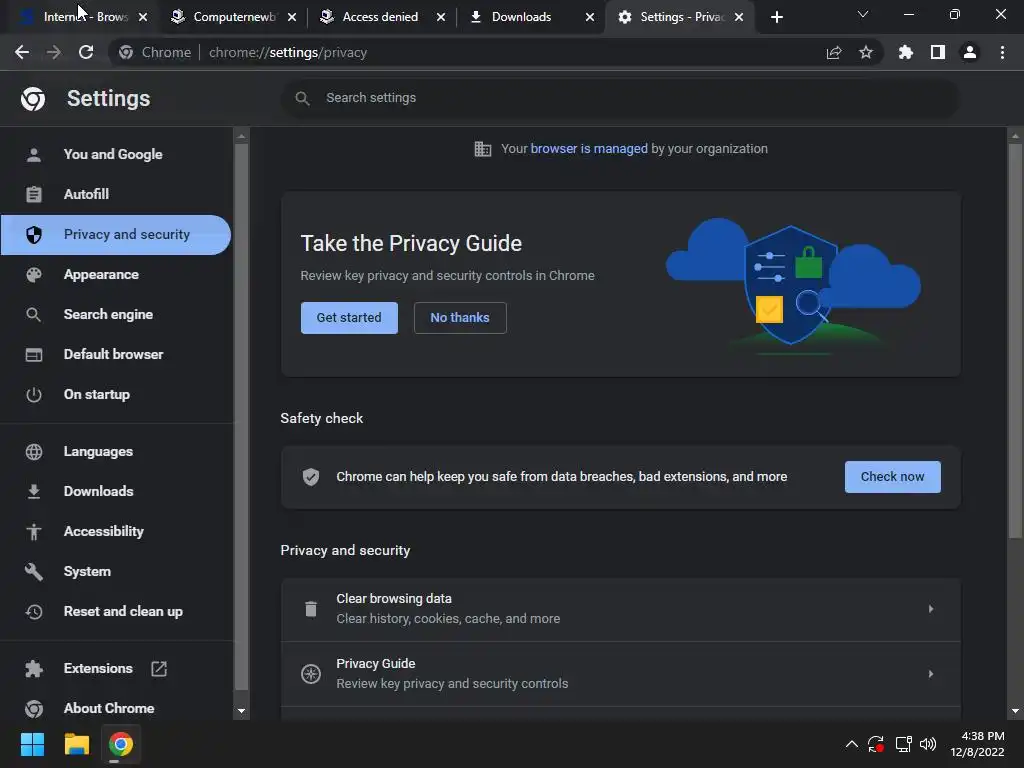Click the sidebar scrollbar thumb
The image size is (1024, 768).
tap(241, 417)
